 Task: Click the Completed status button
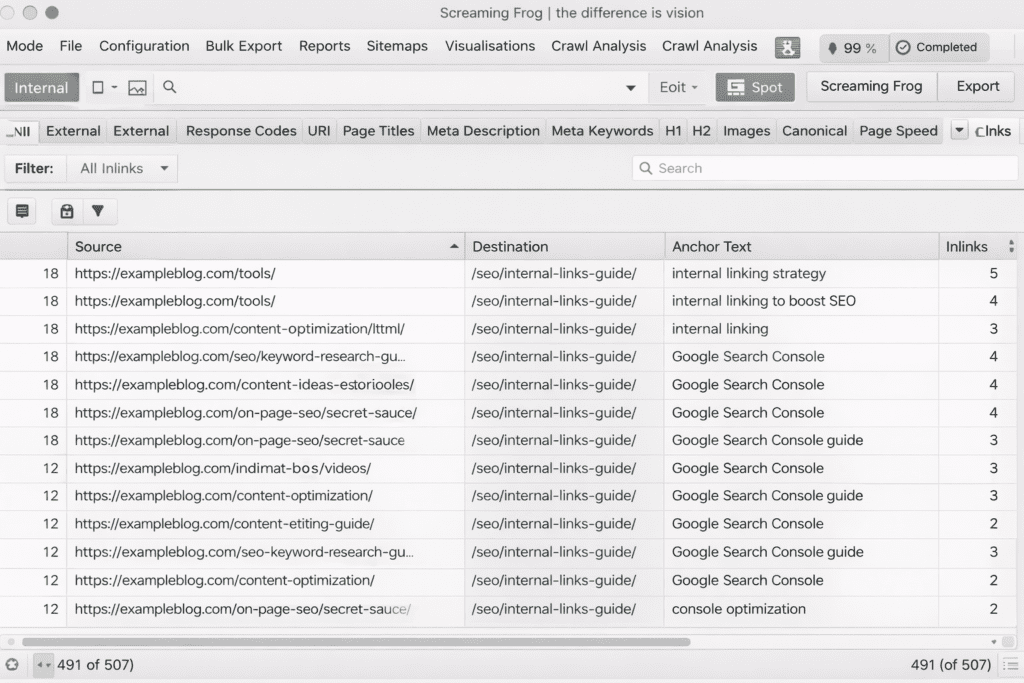tap(938, 48)
